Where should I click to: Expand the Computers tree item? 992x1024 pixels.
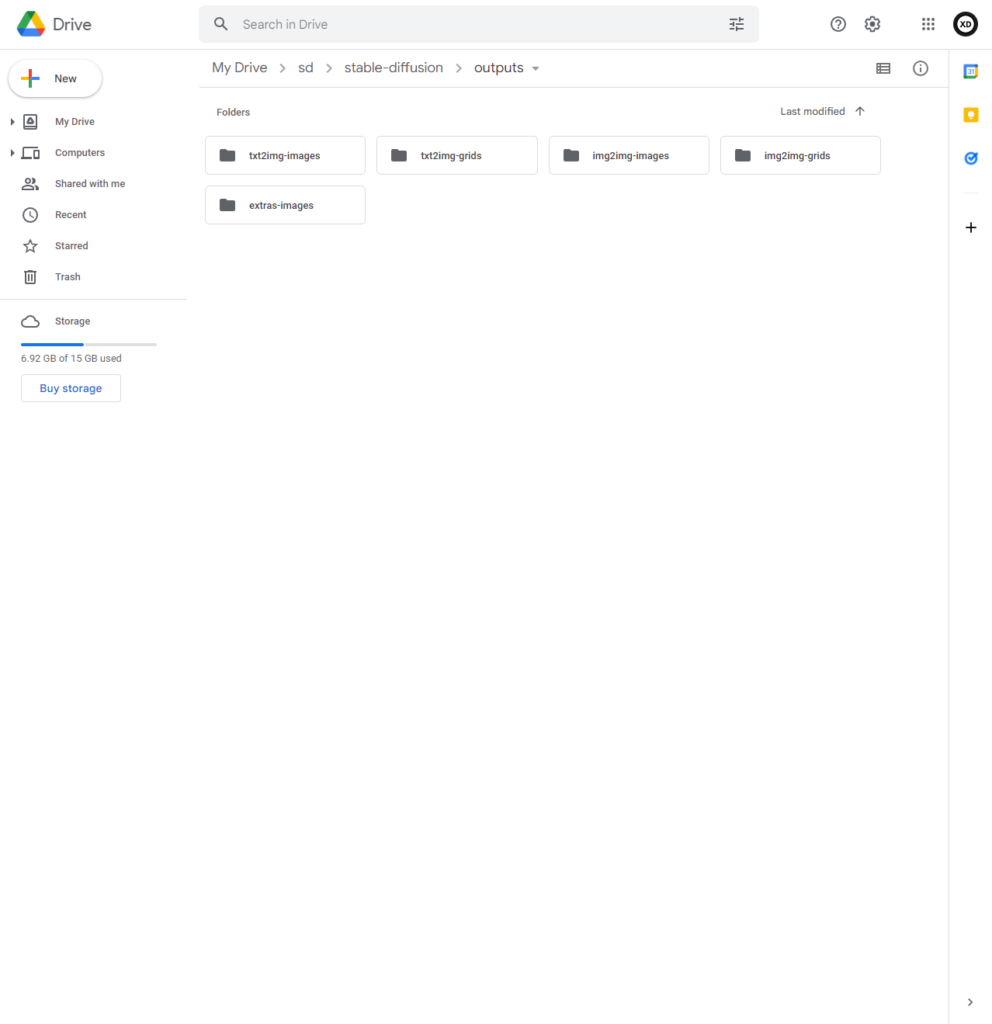tap(11, 152)
